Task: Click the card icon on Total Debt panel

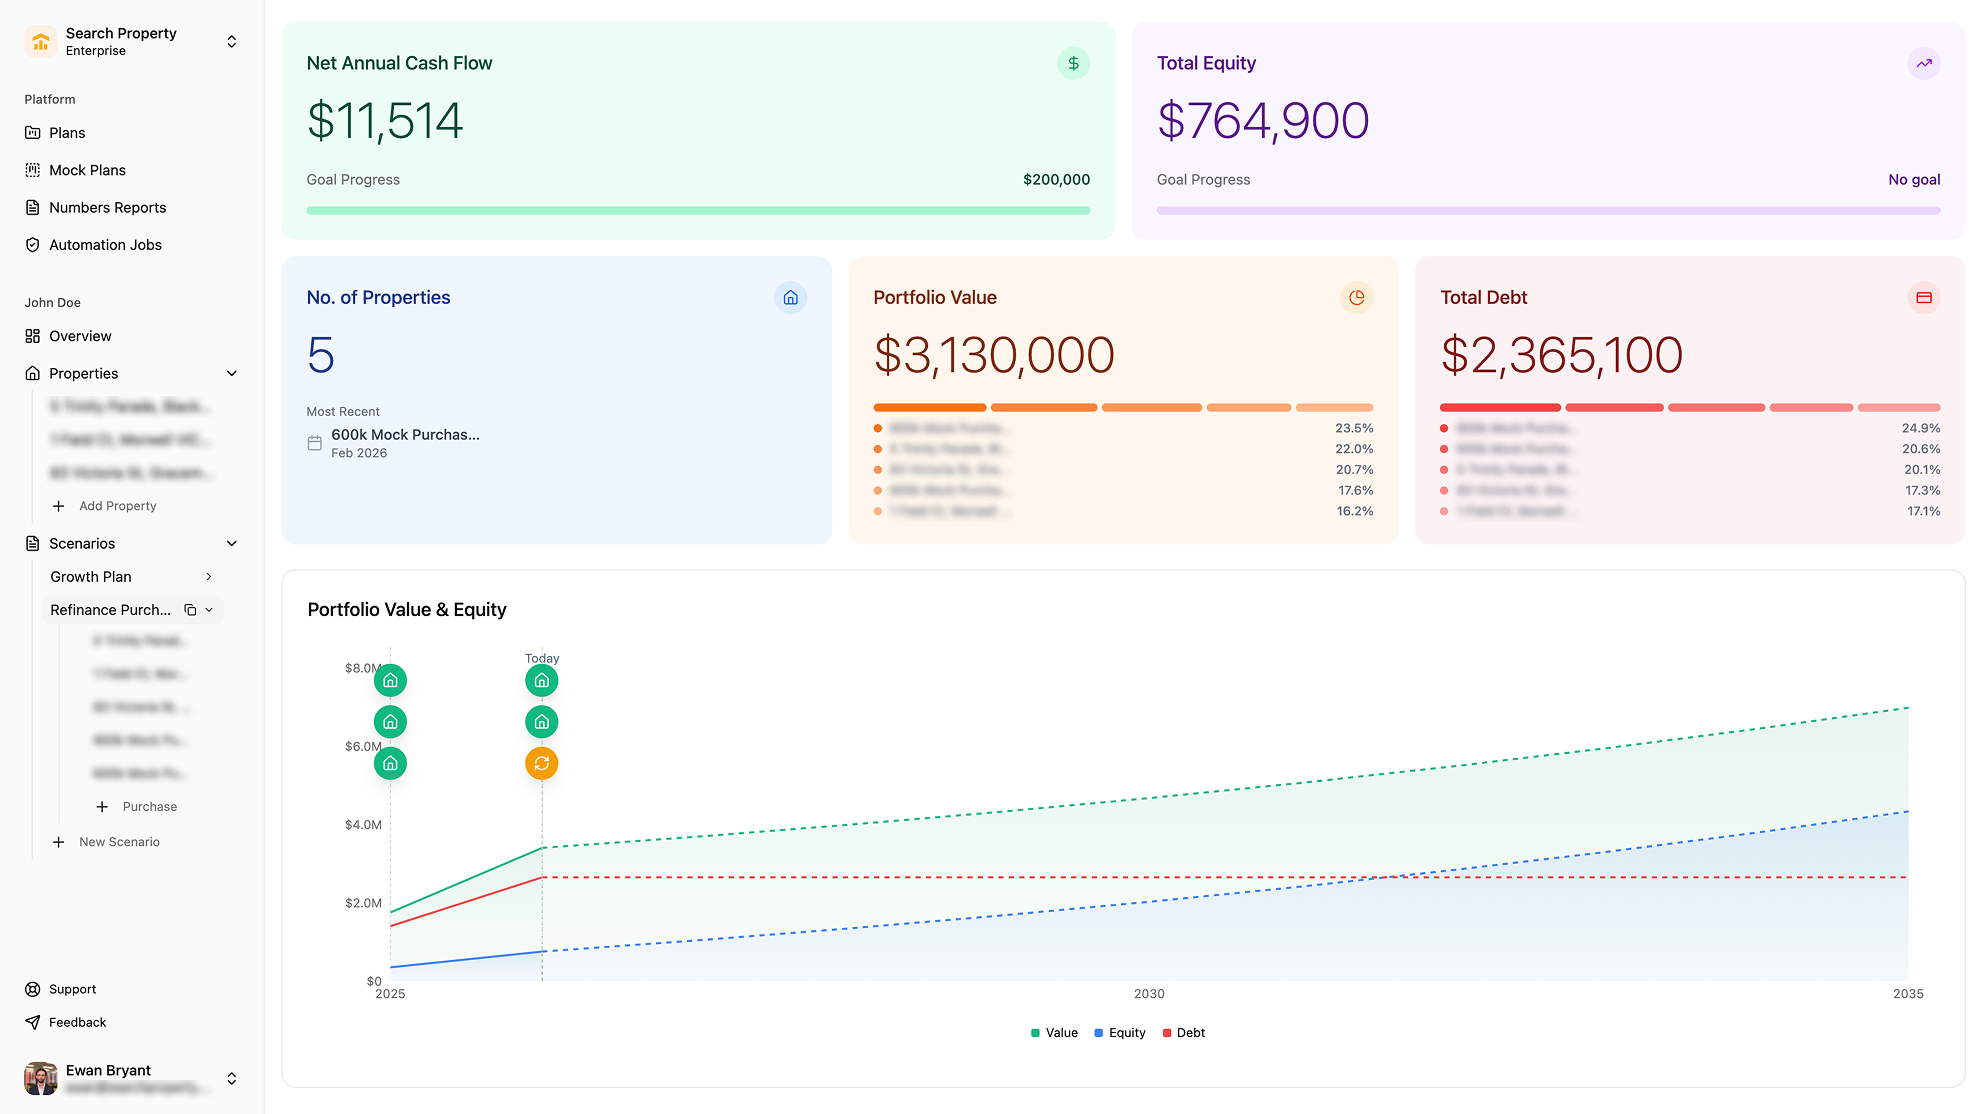Action: 1923,297
